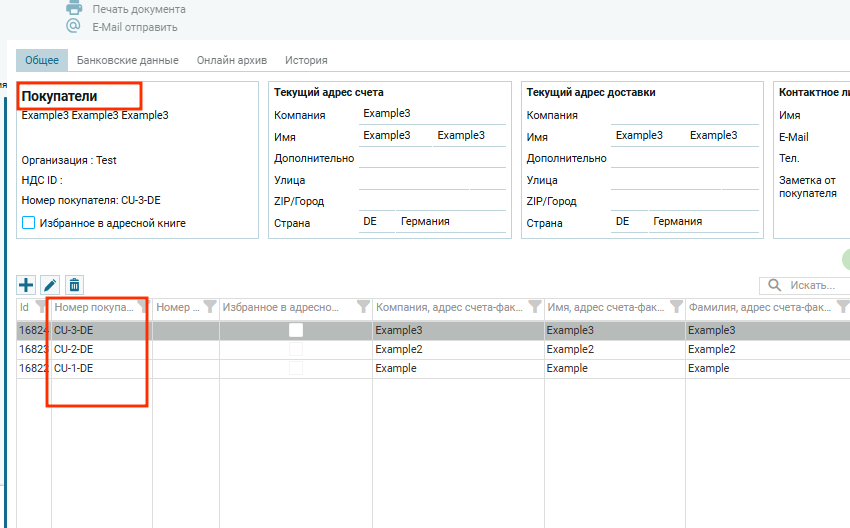Open filter for Имя, адрес счета-фактуры column
Image resolution: width=850 pixels, height=528 pixels.
pyautogui.click(x=675, y=307)
